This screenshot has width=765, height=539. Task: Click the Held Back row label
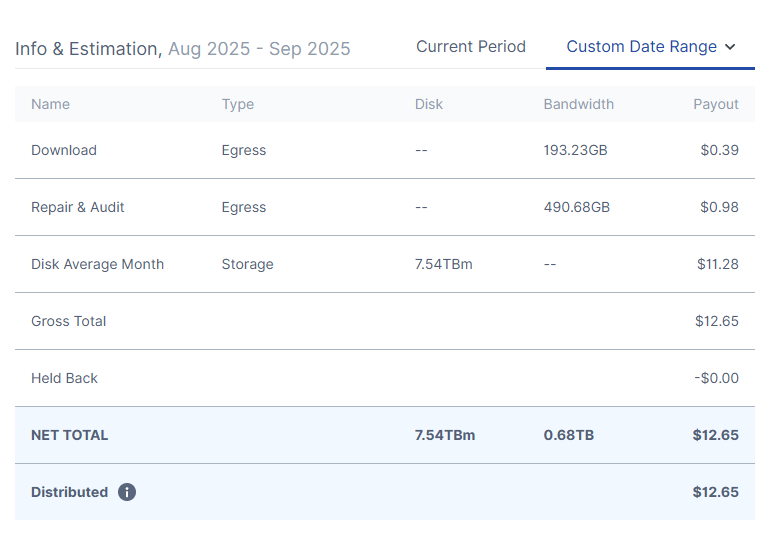tap(65, 378)
